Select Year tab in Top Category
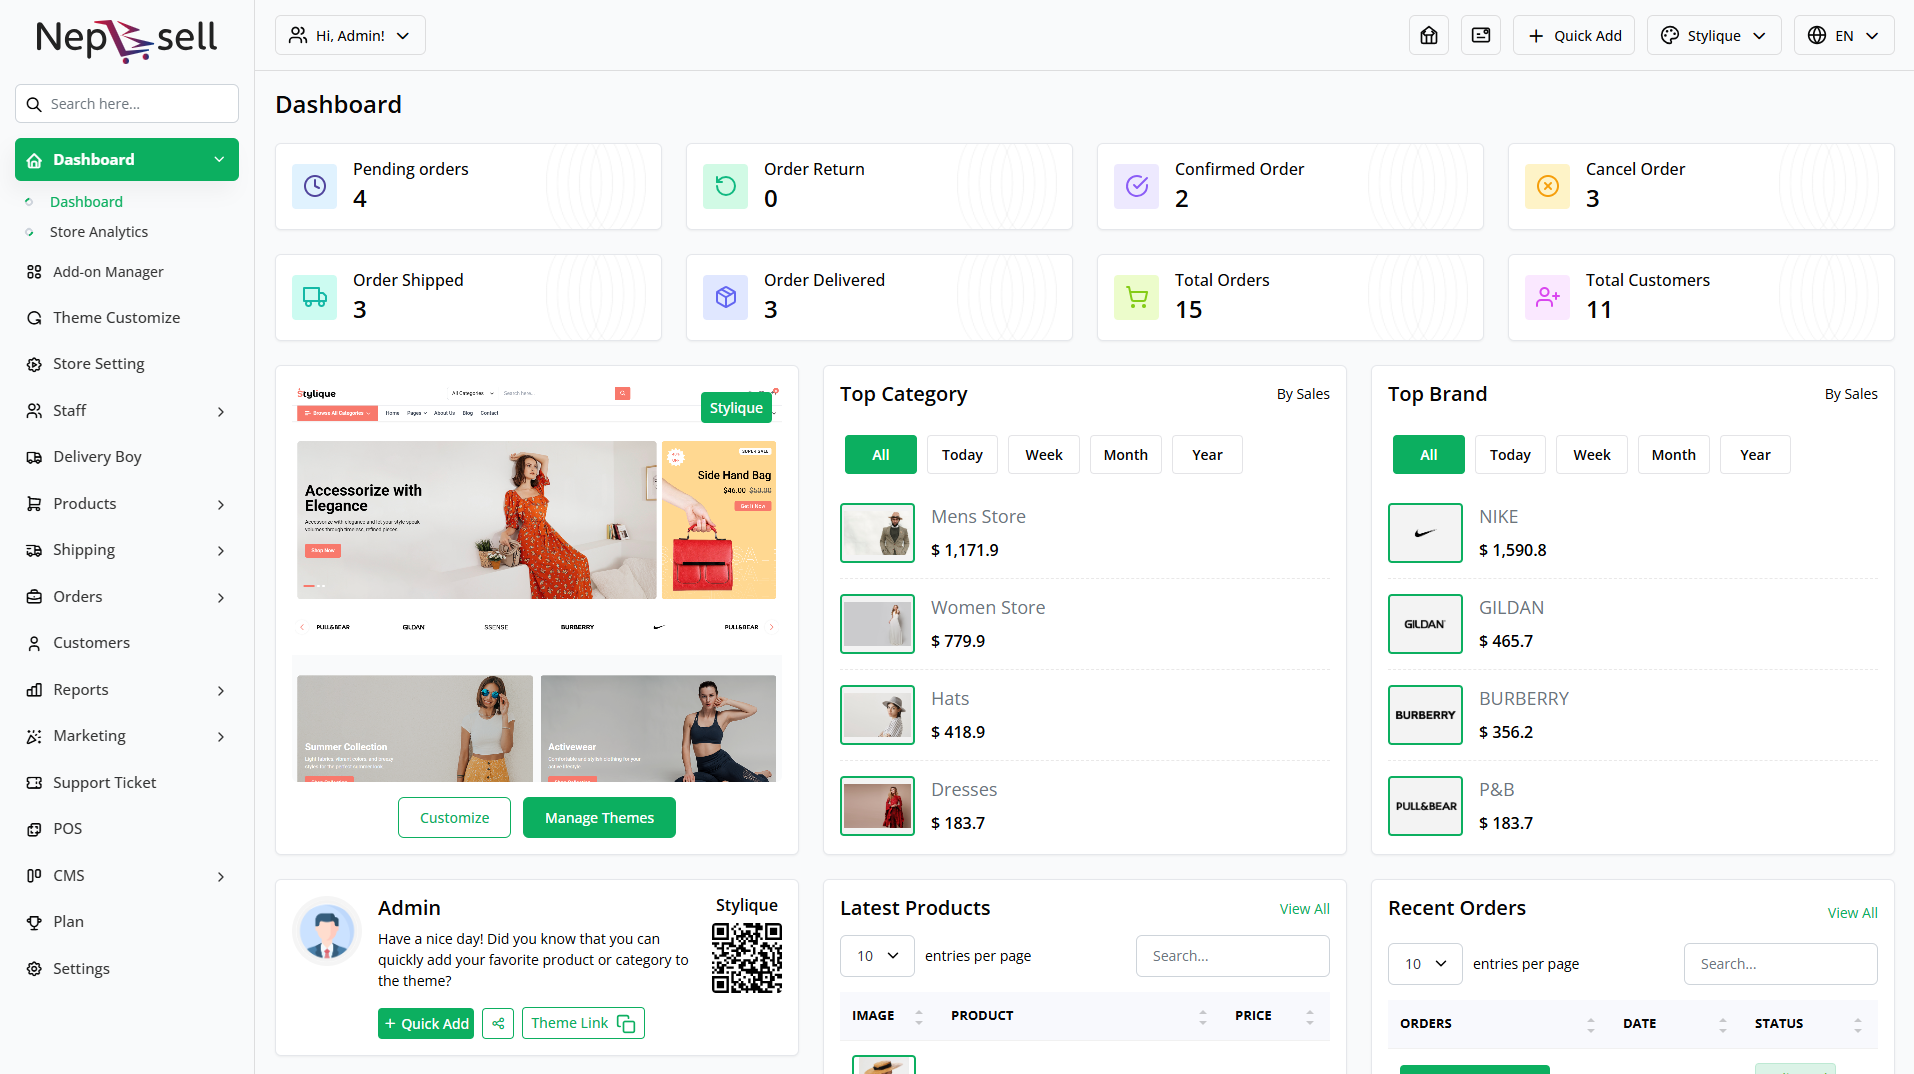 (1207, 455)
